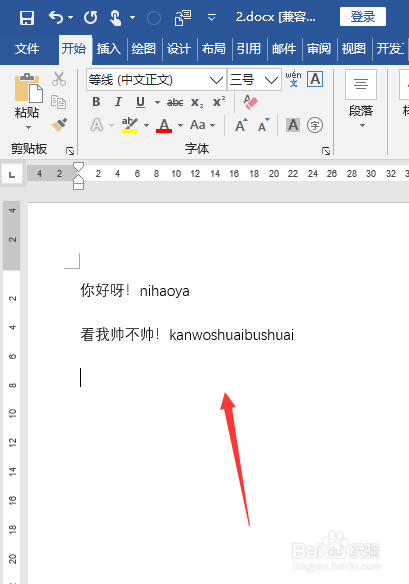Image resolution: width=409 pixels, height=584 pixels.
Task: Click the Chinese text 看我帅不帅
Action: pos(117,334)
